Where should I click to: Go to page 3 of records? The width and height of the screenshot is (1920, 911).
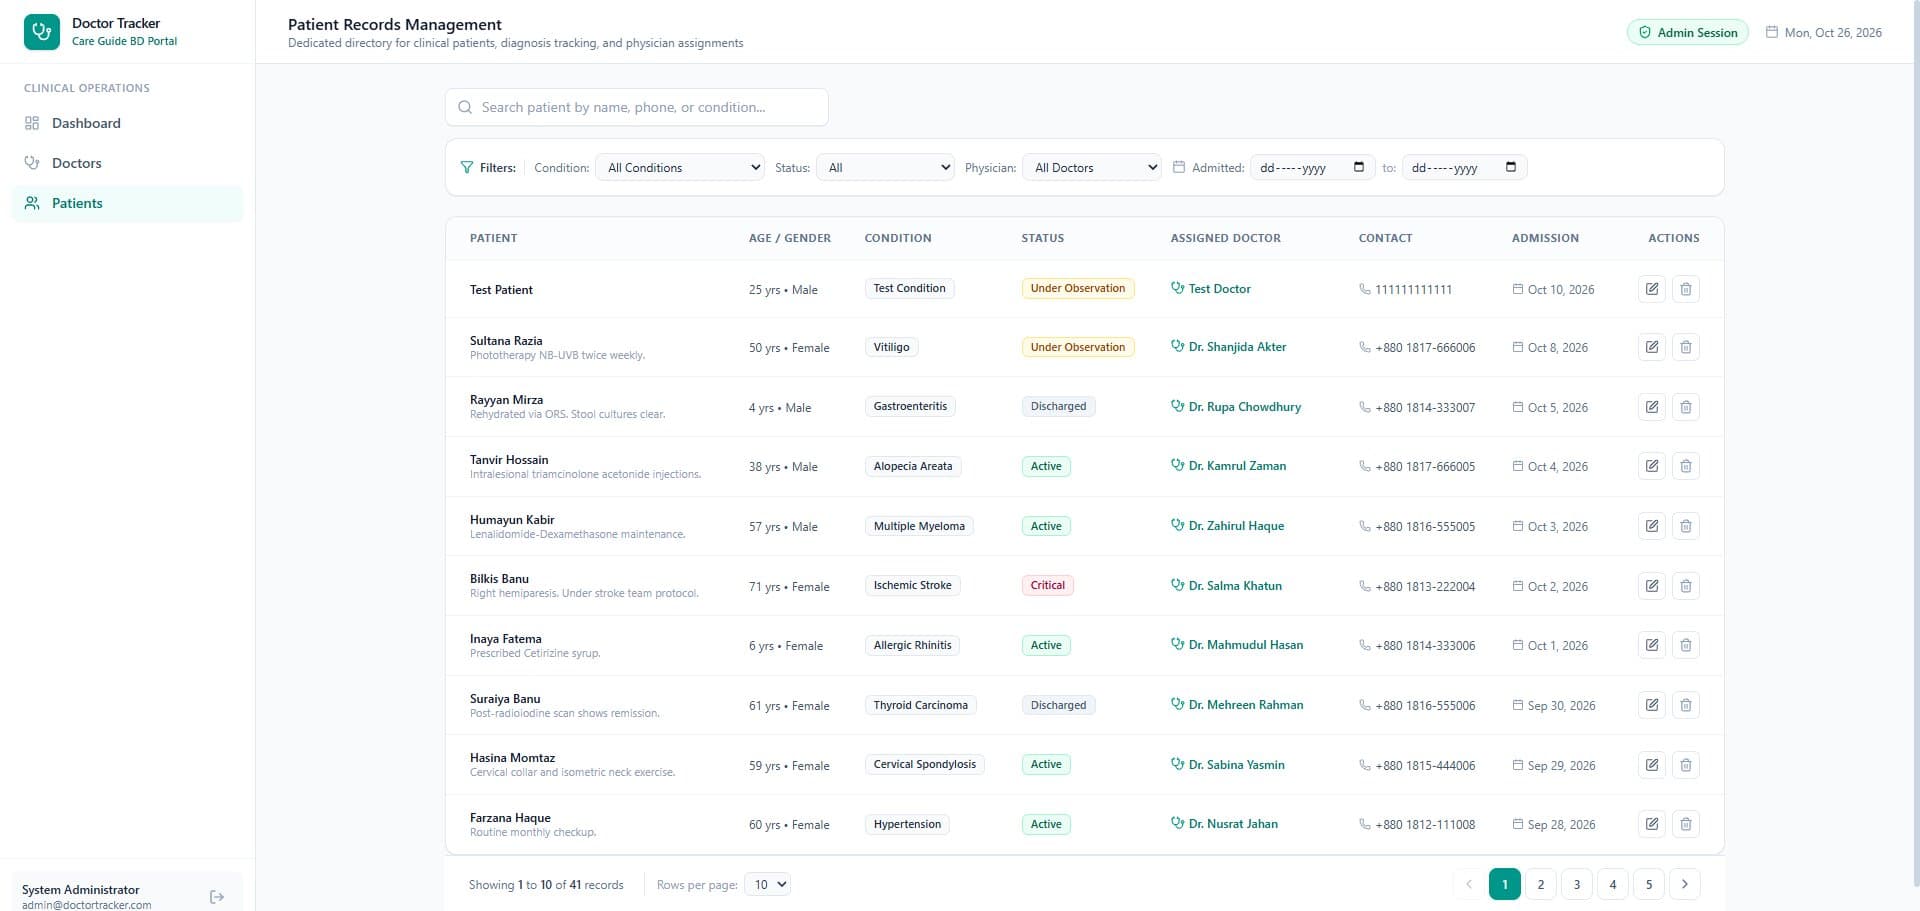tap(1577, 884)
